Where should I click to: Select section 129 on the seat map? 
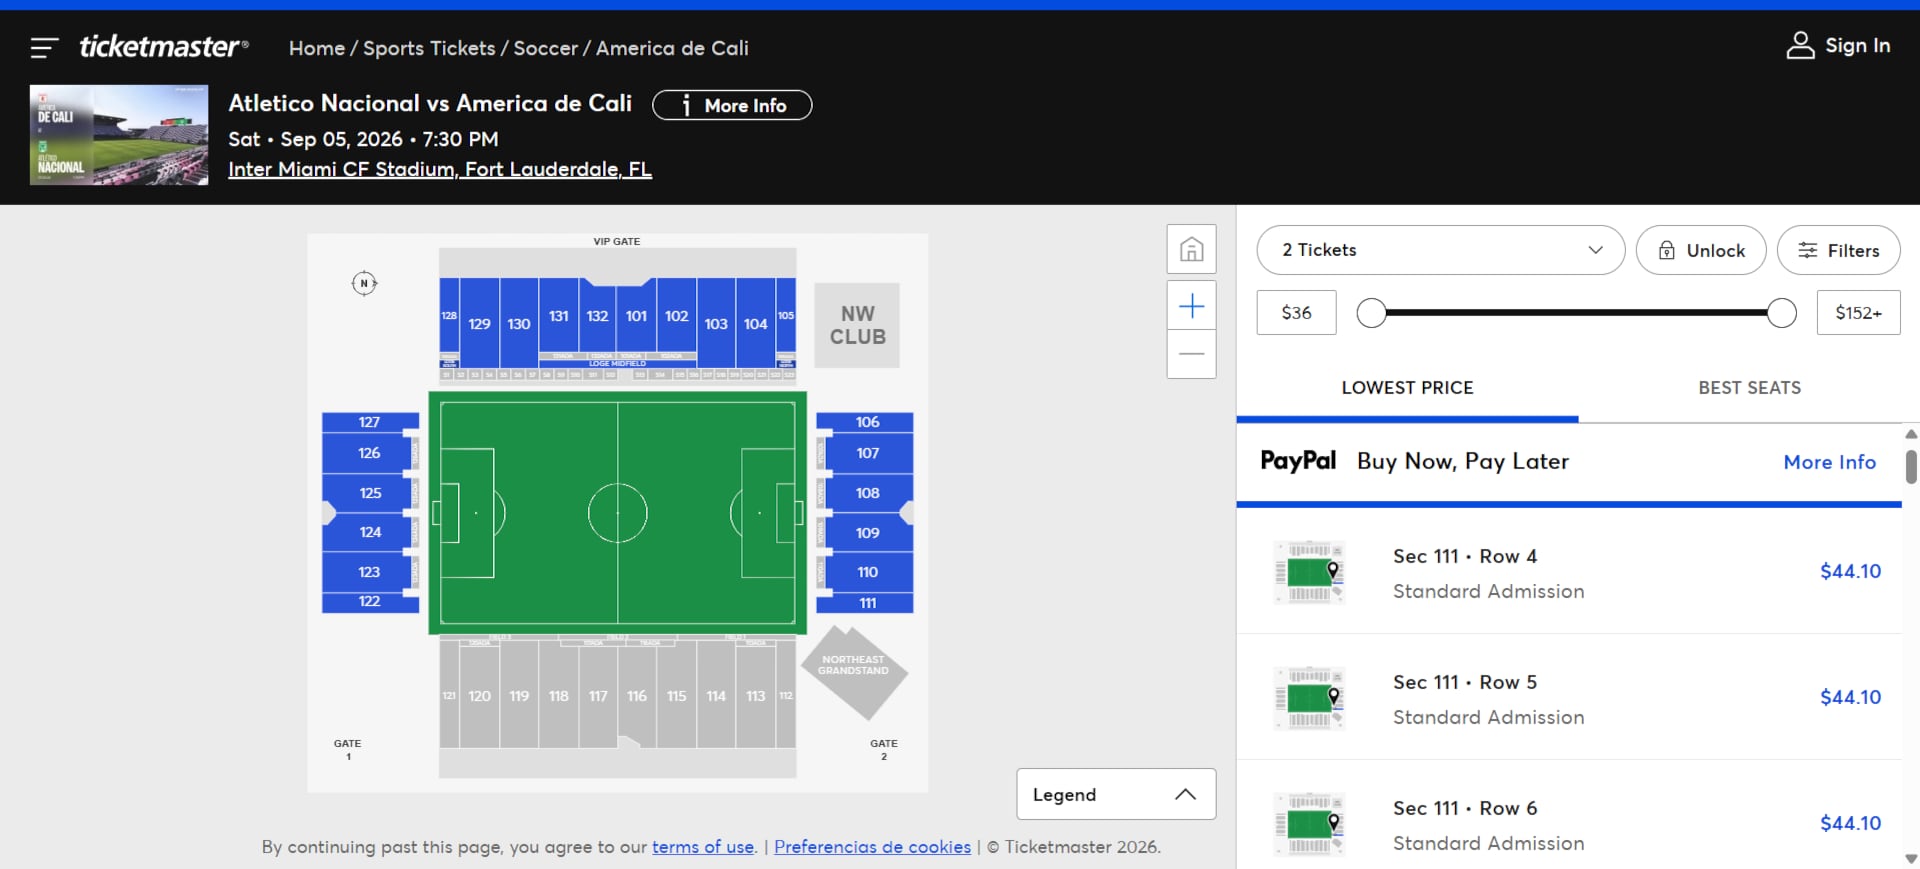click(x=480, y=323)
